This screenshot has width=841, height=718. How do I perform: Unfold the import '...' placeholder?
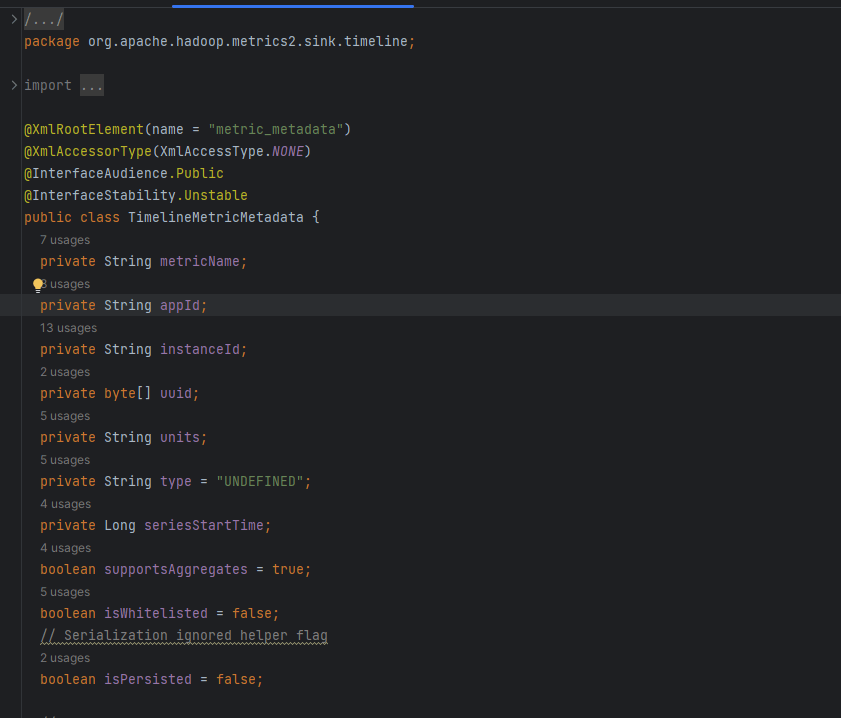pos(92,85)
